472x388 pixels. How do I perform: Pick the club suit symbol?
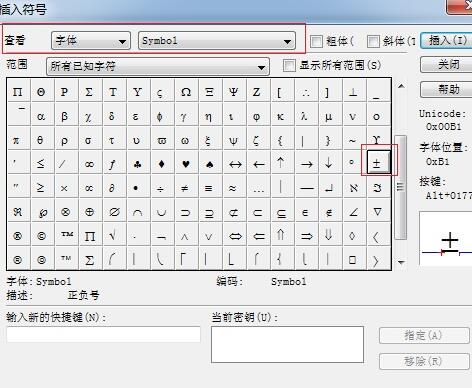[x=137, y=163]
